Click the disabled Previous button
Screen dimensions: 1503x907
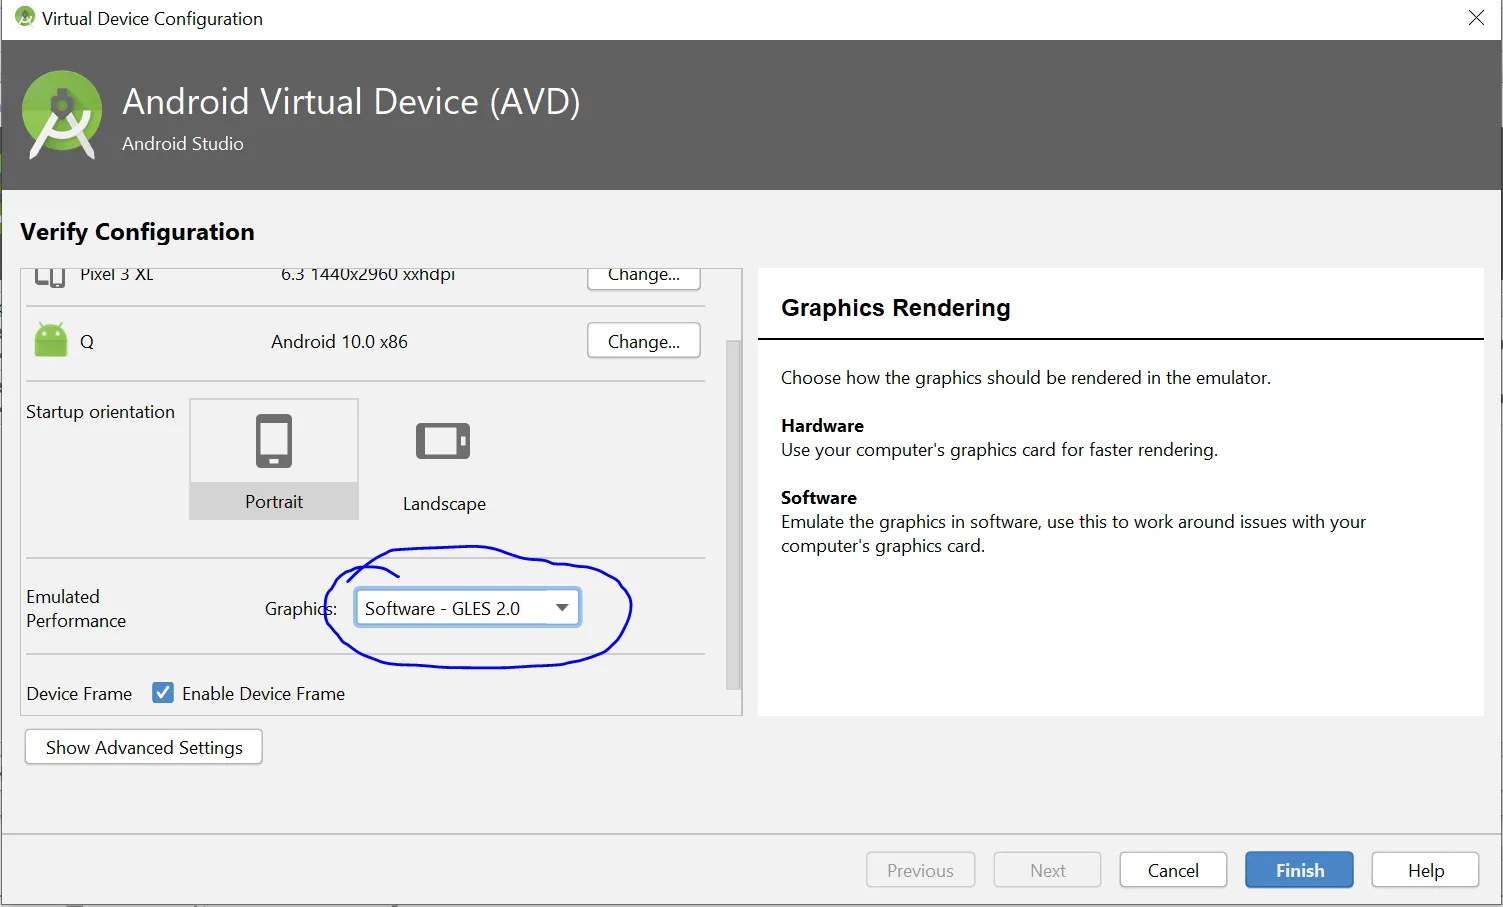tap(920, 870)
